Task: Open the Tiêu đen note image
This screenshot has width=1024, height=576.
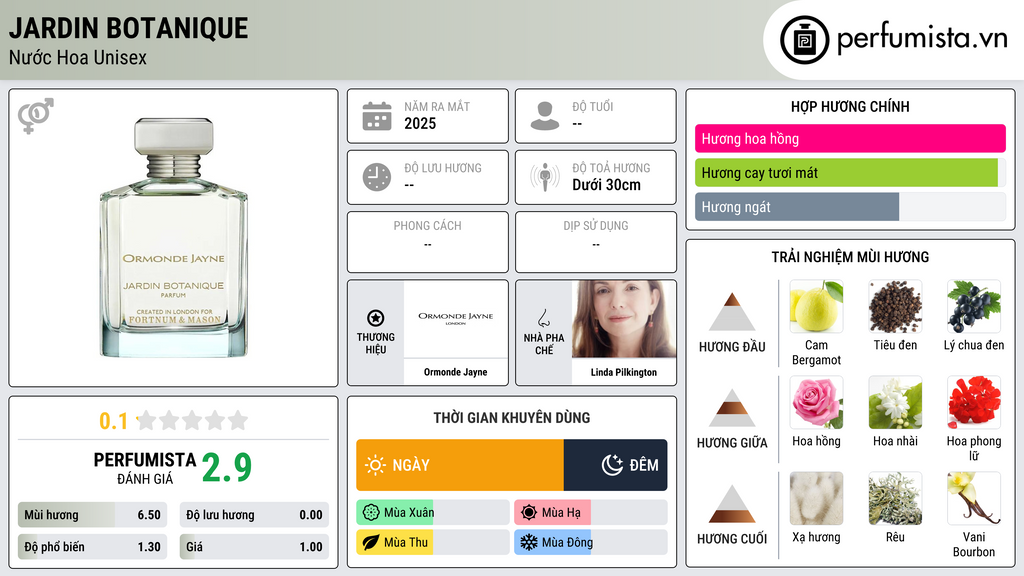Action: click(x=895, y=306)
